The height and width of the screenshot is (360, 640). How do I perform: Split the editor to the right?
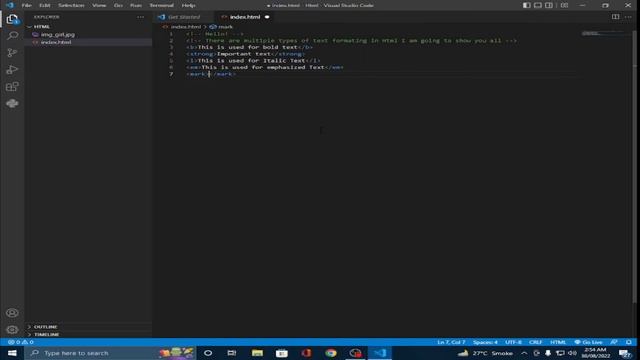615,17
